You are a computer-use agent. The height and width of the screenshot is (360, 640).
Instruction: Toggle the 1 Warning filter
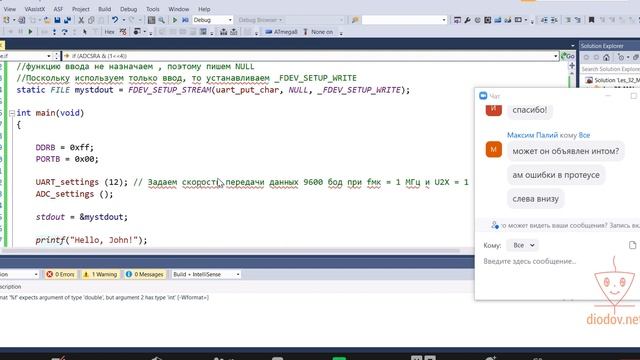[x=100, y=274]
